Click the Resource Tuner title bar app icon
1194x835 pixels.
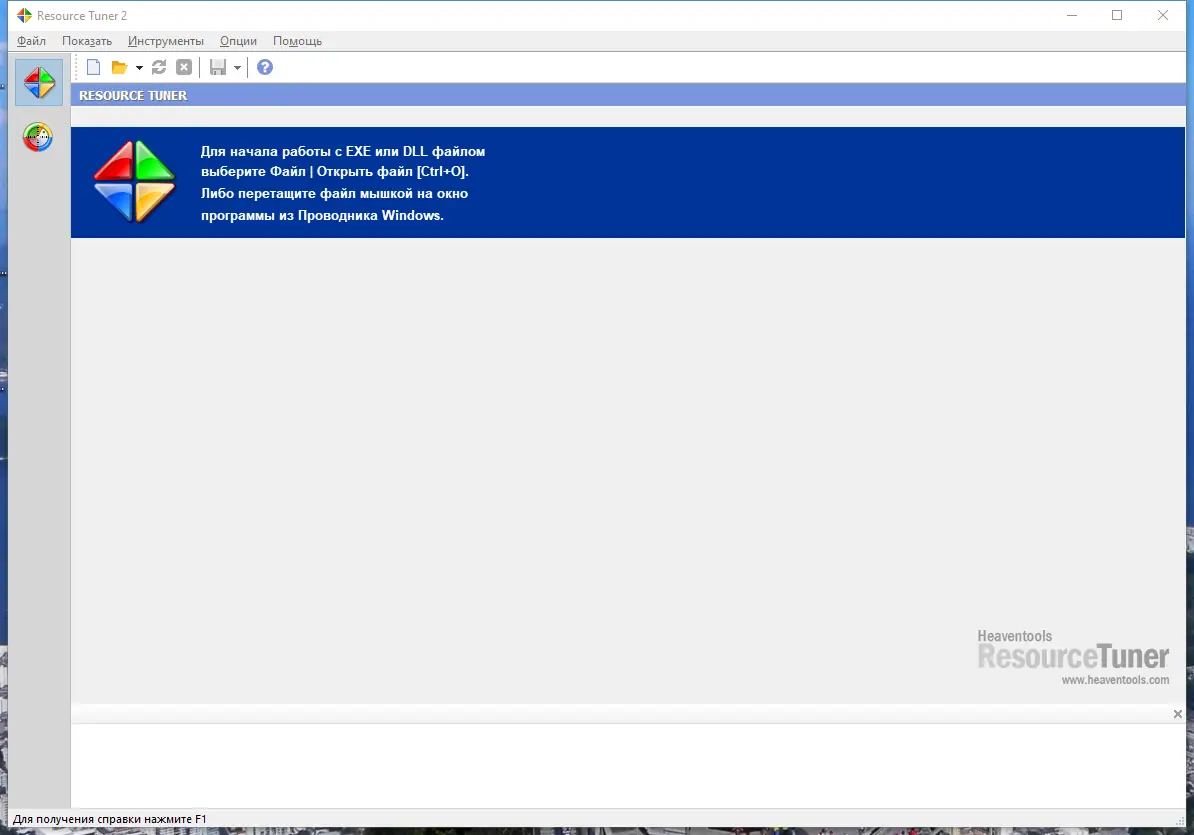click(x=24, y=15)
